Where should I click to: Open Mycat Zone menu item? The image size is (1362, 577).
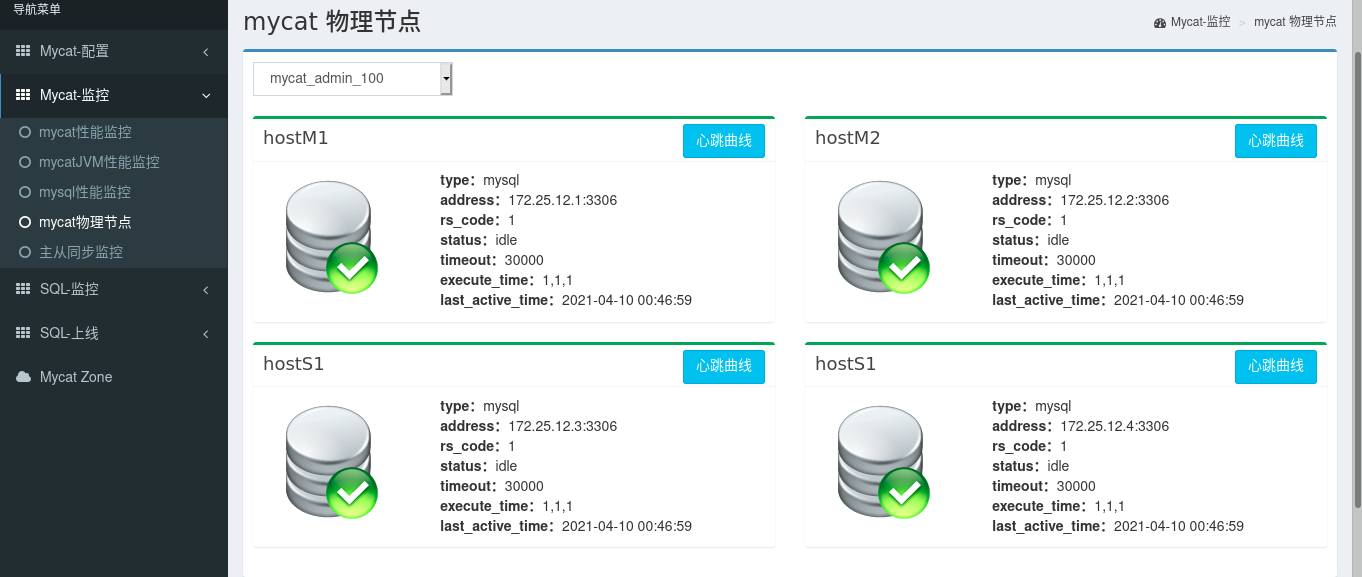point(114,377)
